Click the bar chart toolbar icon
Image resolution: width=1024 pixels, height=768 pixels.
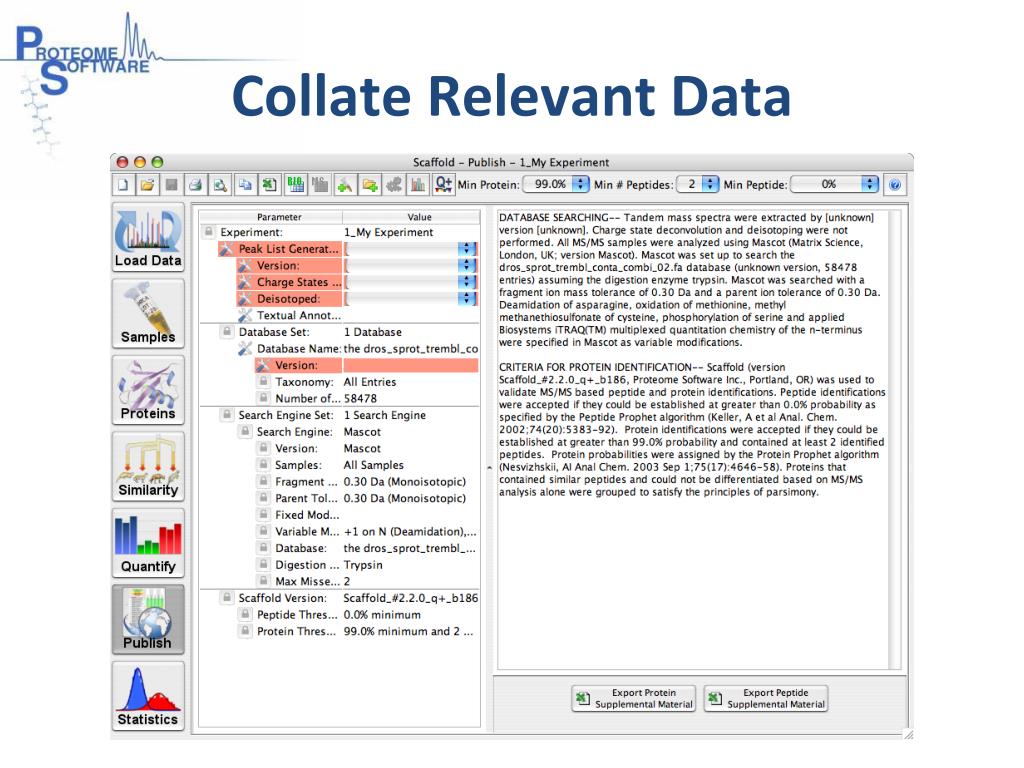pos(418,185)
